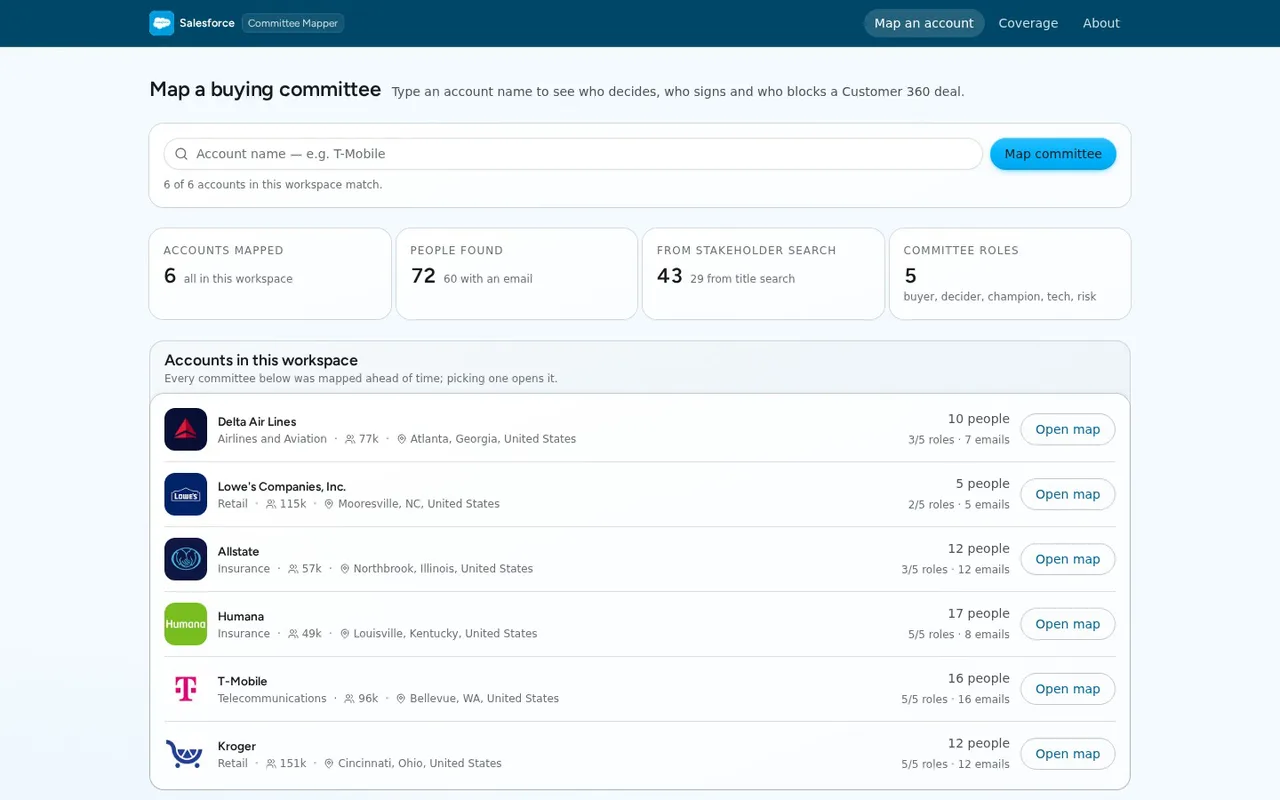
Task: Open map for Lowe's Companies, Inc.
Action: 1067,494
